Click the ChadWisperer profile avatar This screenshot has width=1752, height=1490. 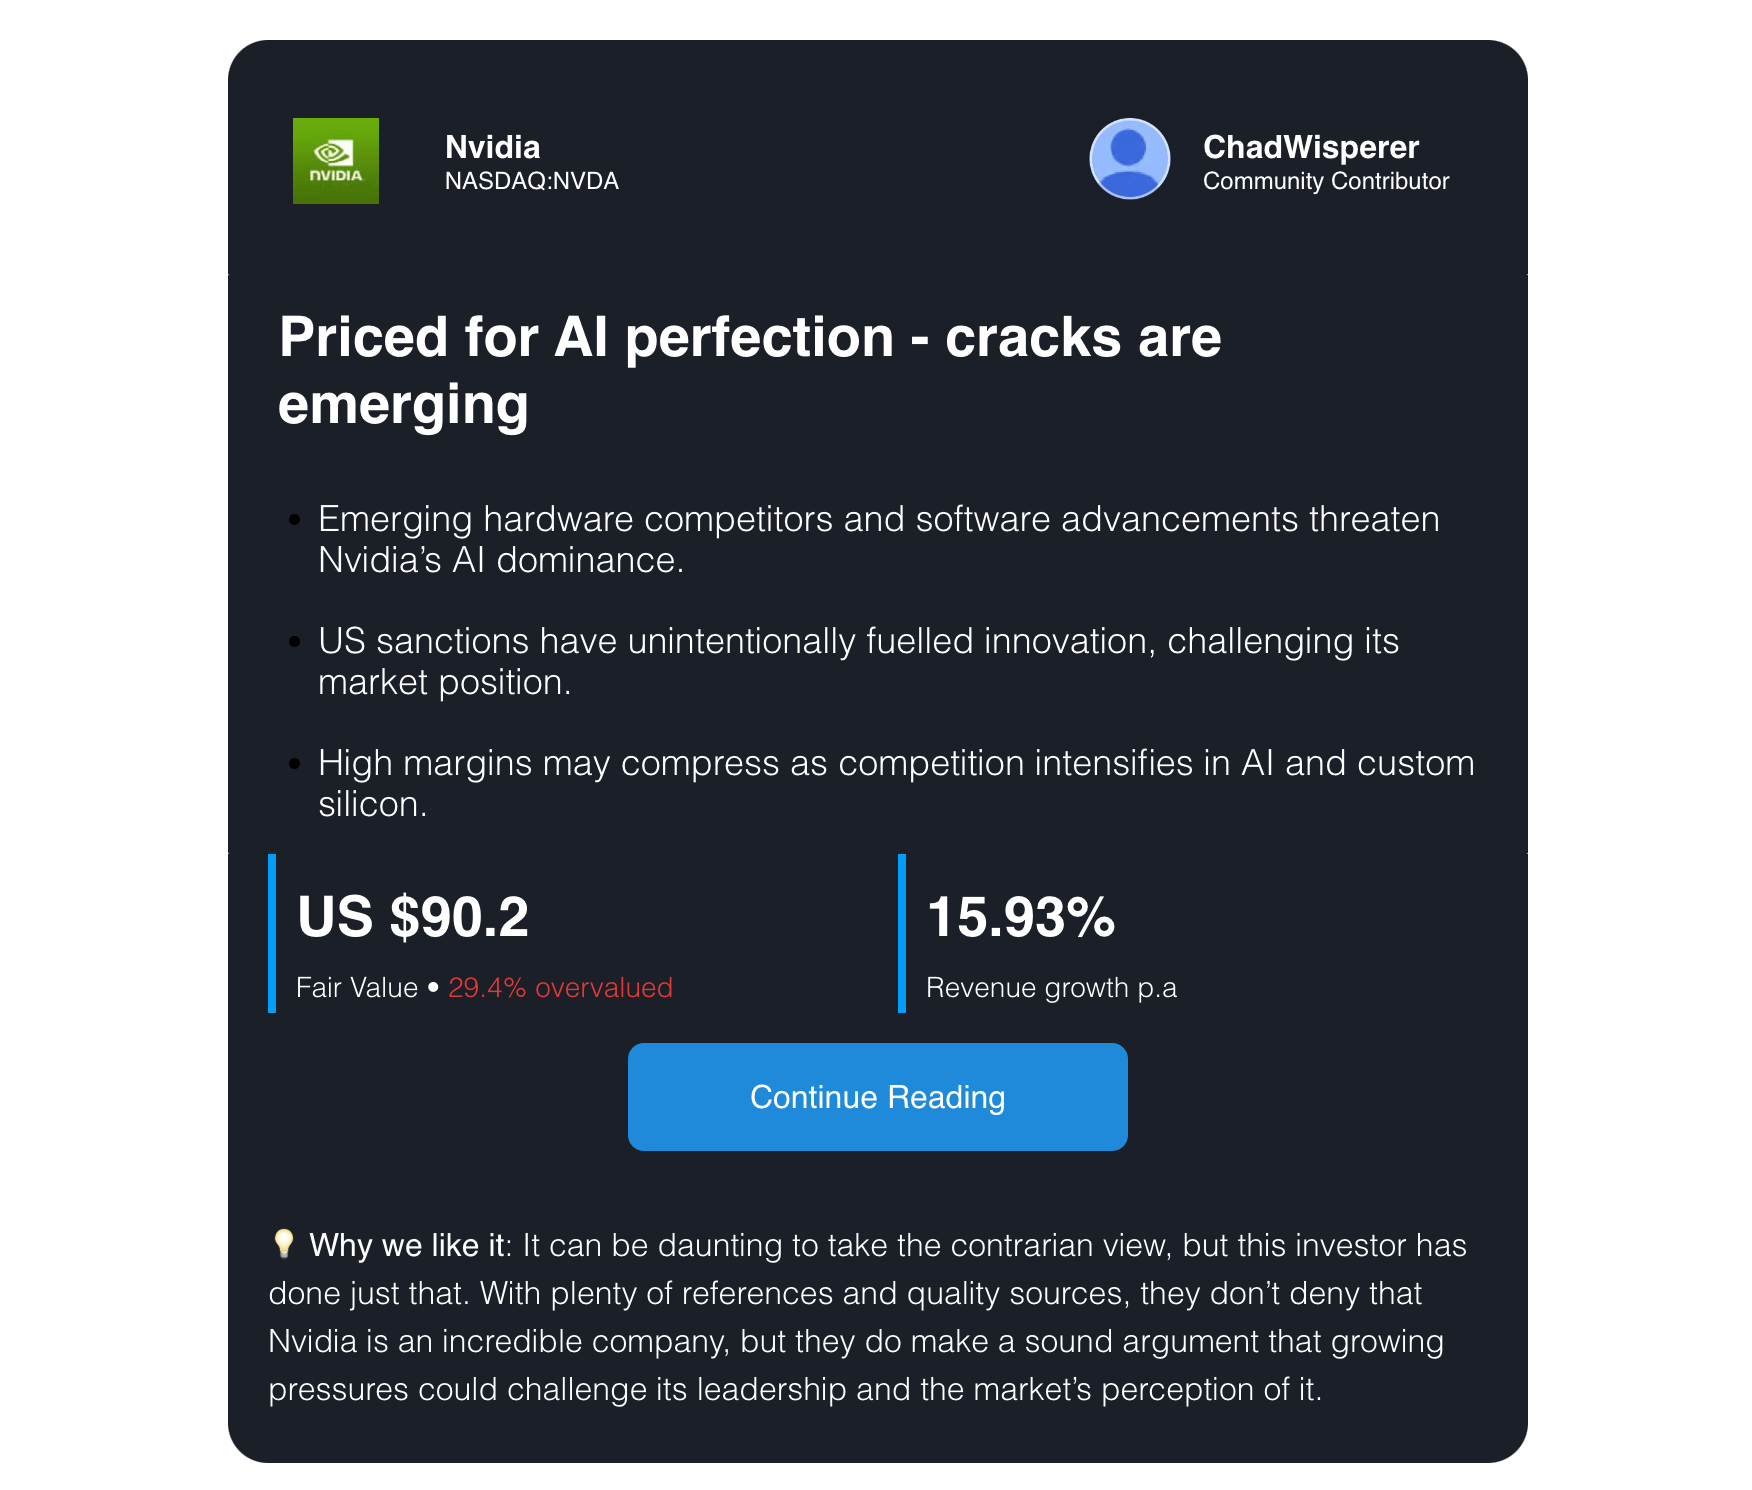pos(1129,159)
